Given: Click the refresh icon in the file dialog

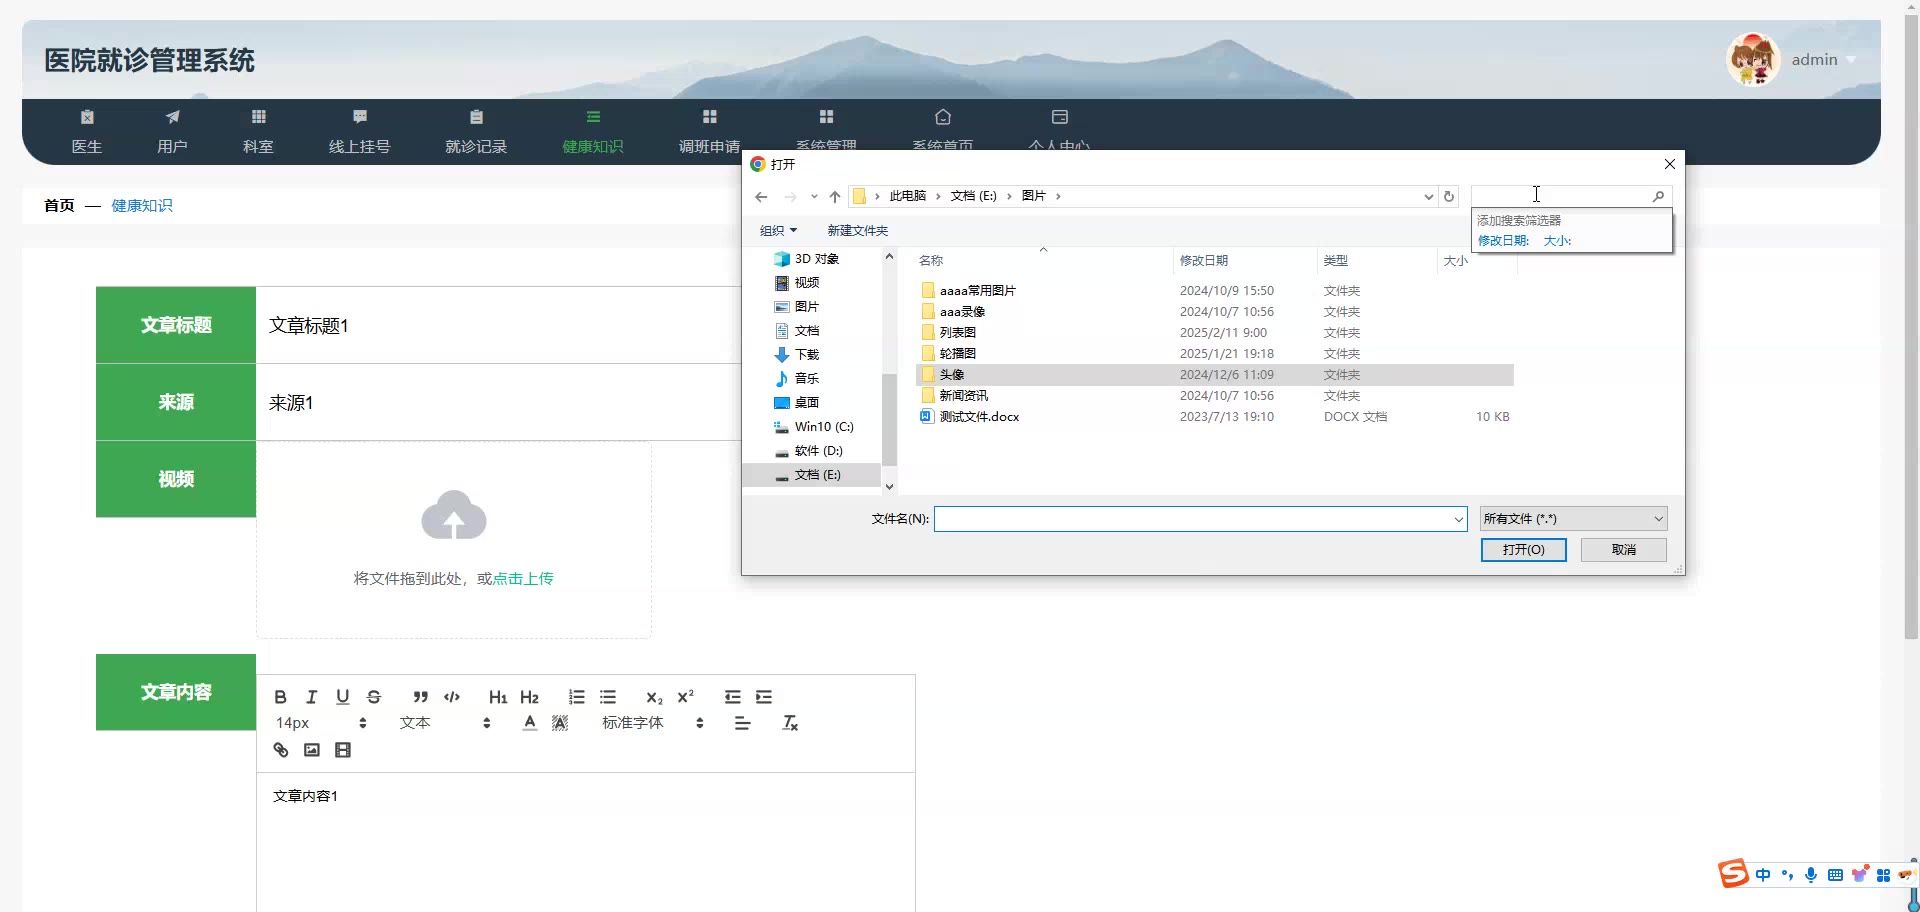Looking at the screenshot, I should pyautogui.click(x=1449, y=196).
